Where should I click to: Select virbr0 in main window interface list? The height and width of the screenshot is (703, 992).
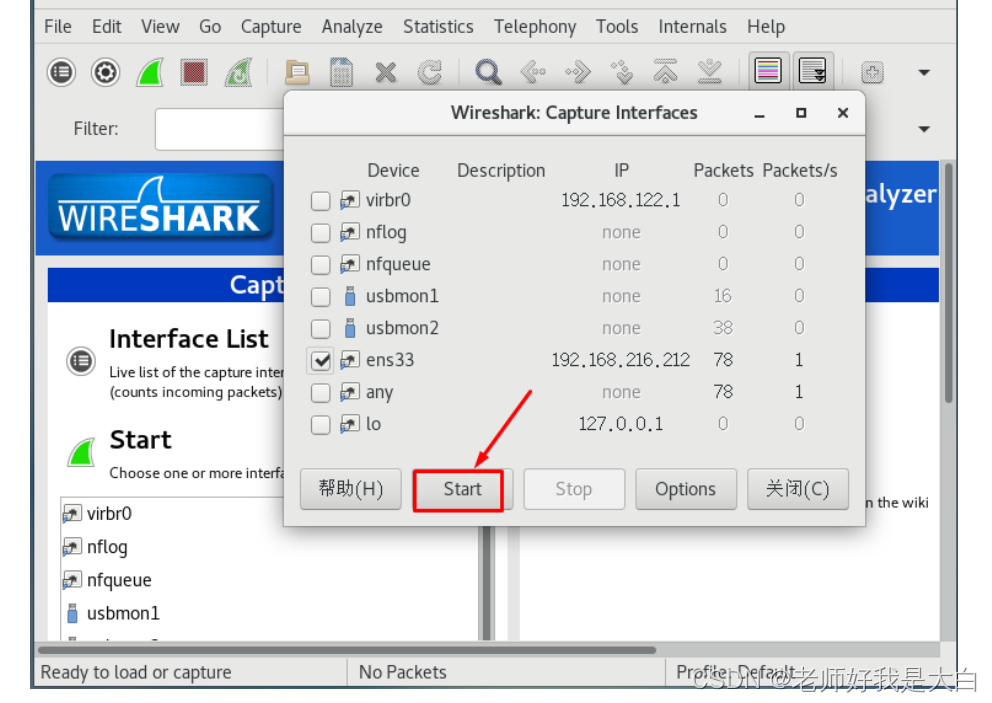[109, 514]
